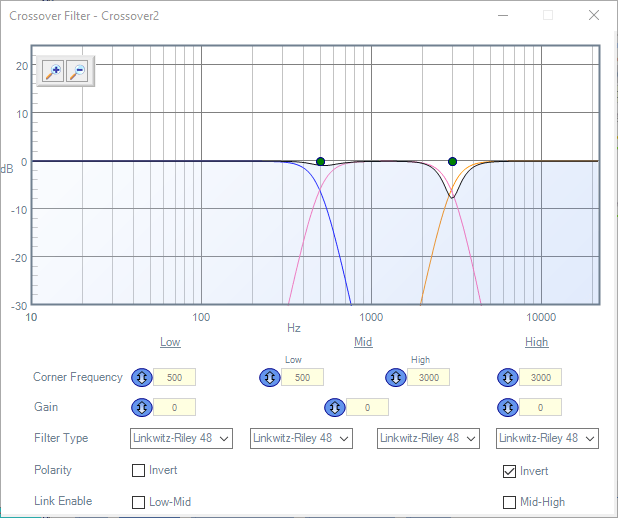Screen dimensions: 618x518
Task: Click the Low gain spinner icon
Action: click(142, 408)
